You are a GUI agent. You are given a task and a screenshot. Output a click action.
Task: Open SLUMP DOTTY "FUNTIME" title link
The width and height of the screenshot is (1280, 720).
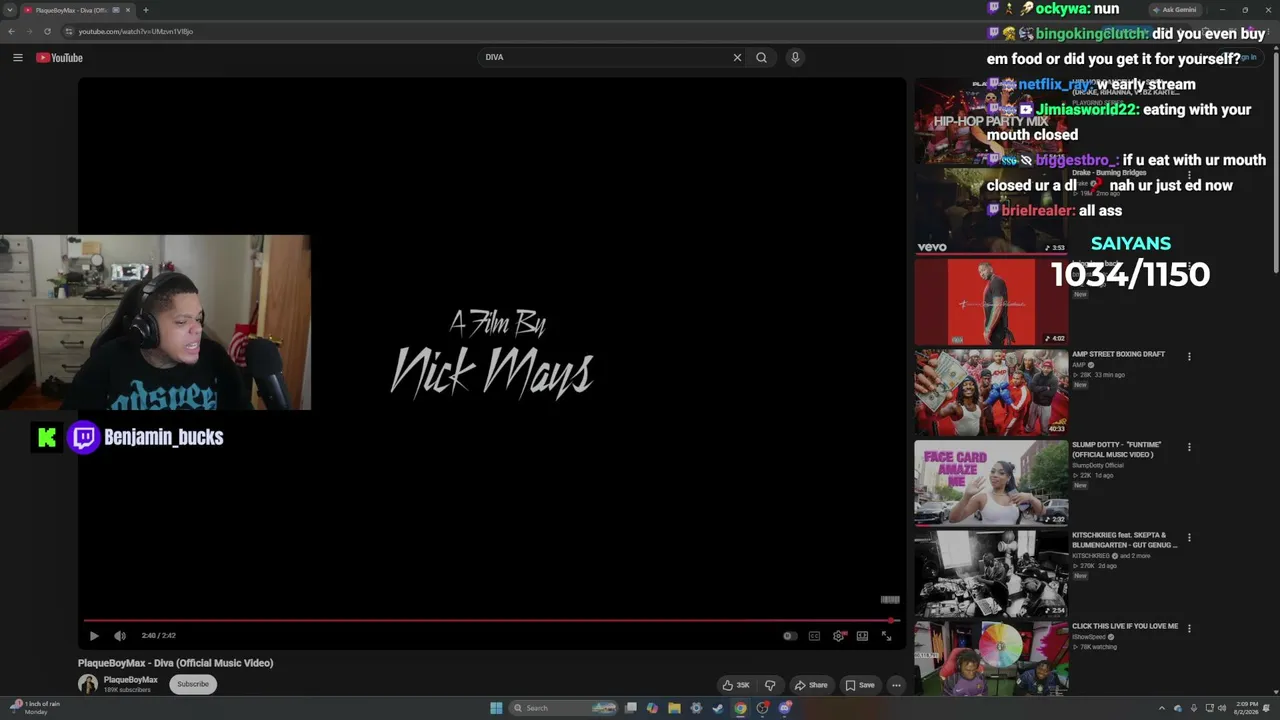pos(1117,449)
